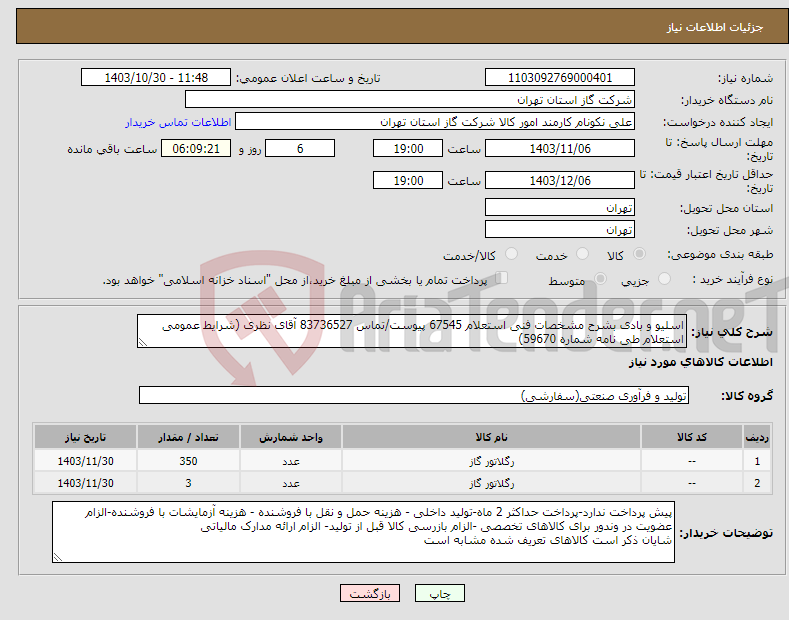Viewport: 789px width, 620px height.
Task: Click the بازگشت back button
Action: [x=370, y=593]
